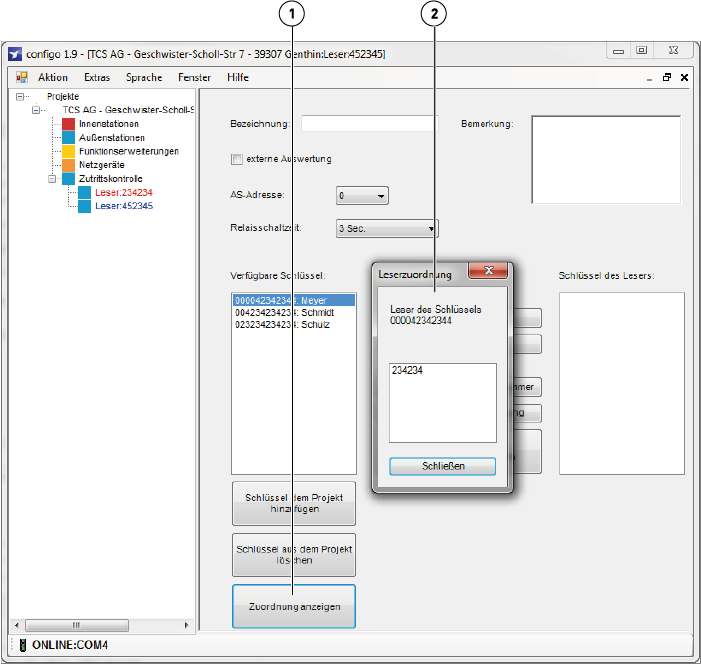The height and width of the screenshot is (665, 701).
Task: Click the application icon in the menu bar
Action: click(21, 77)
